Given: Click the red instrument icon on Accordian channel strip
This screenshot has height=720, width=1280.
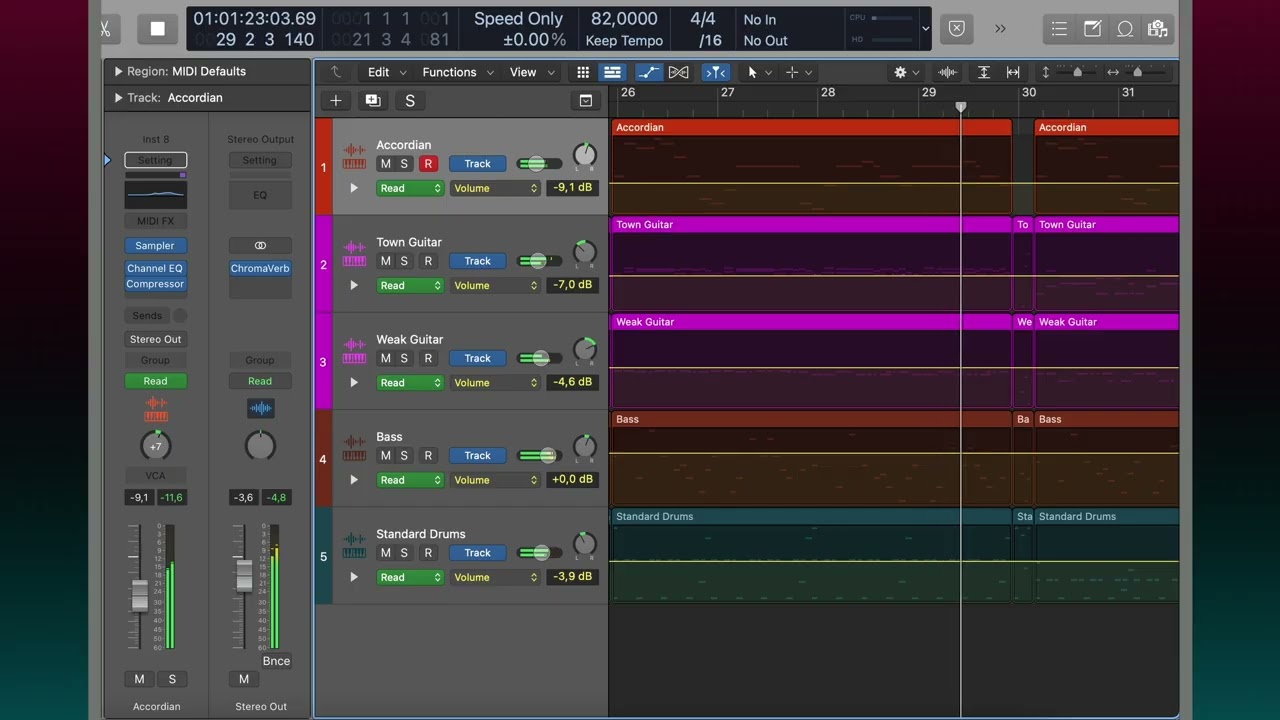Looking at the screenshot, I should pyautogui.click(x=155, y=409).
